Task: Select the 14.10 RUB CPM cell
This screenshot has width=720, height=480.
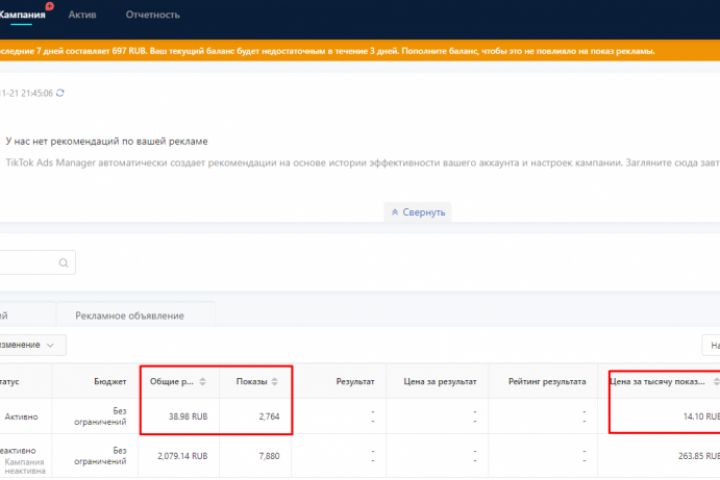Action: point(701,417)
